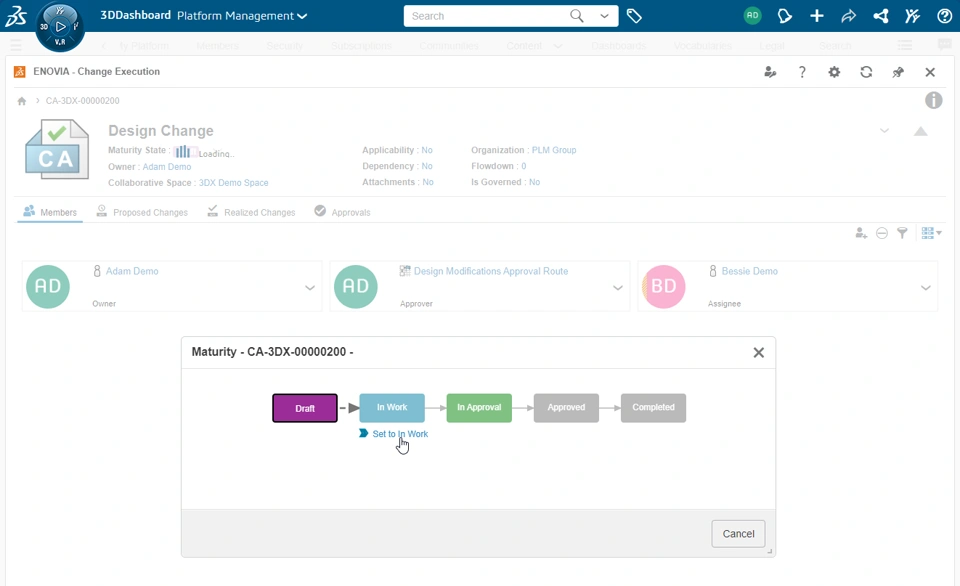Click Flowdown 0 value
This screenshot has width=960, height=586.
click(523, 166)
